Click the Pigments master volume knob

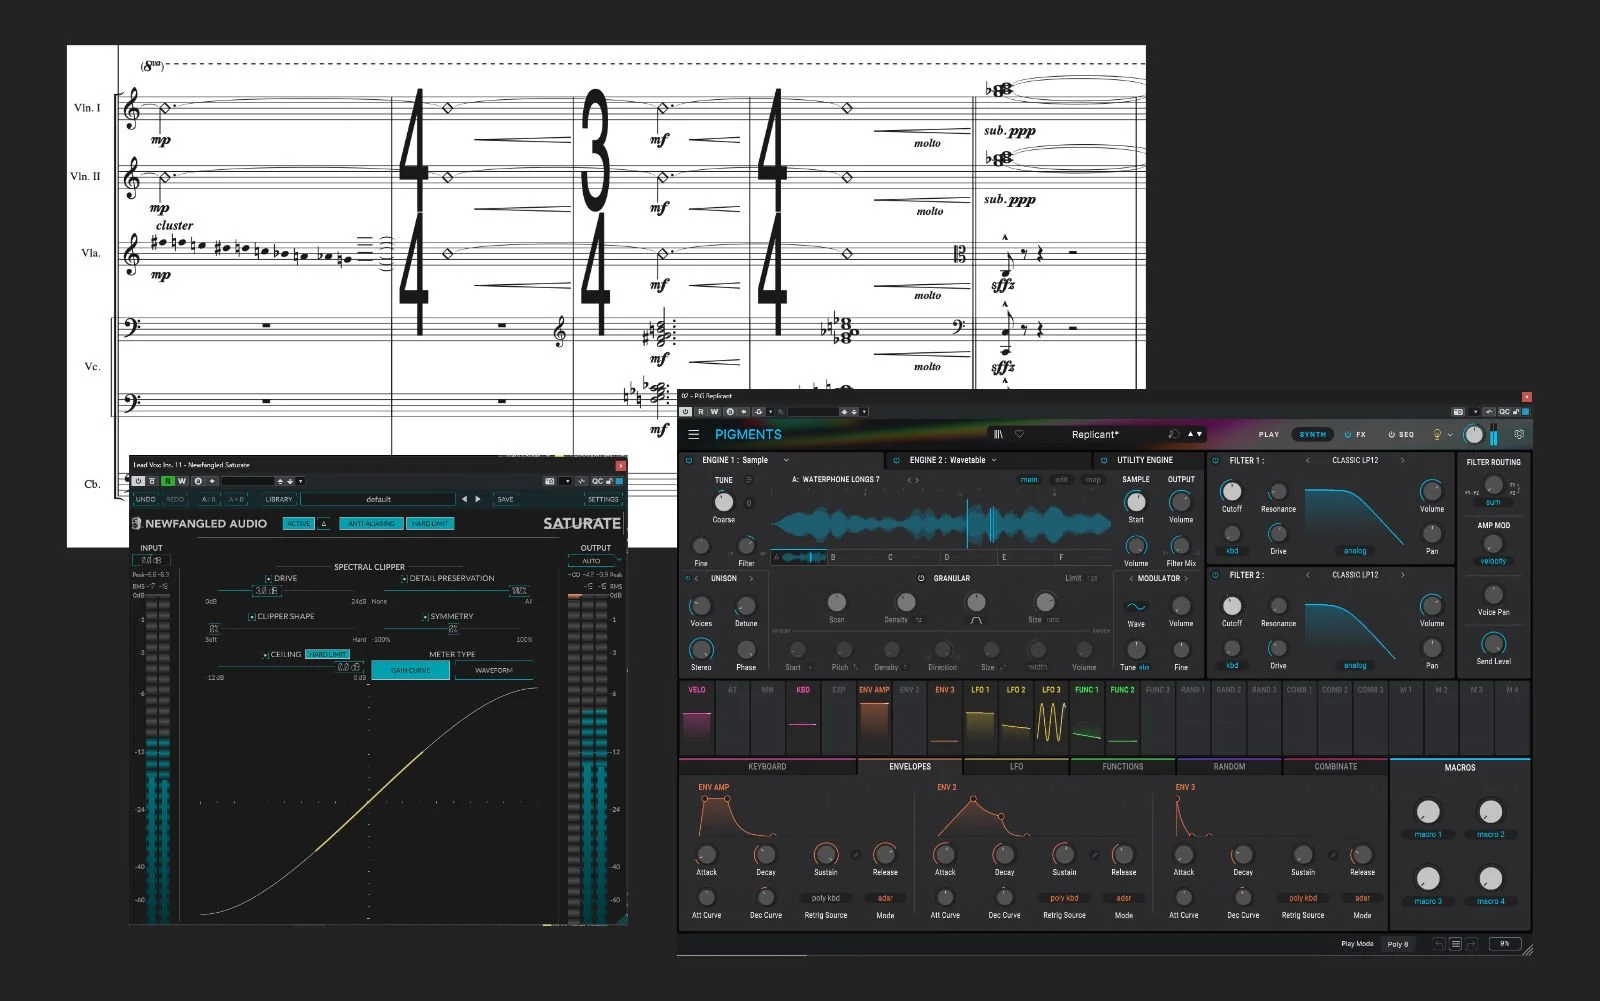[x=1473, y=434]
